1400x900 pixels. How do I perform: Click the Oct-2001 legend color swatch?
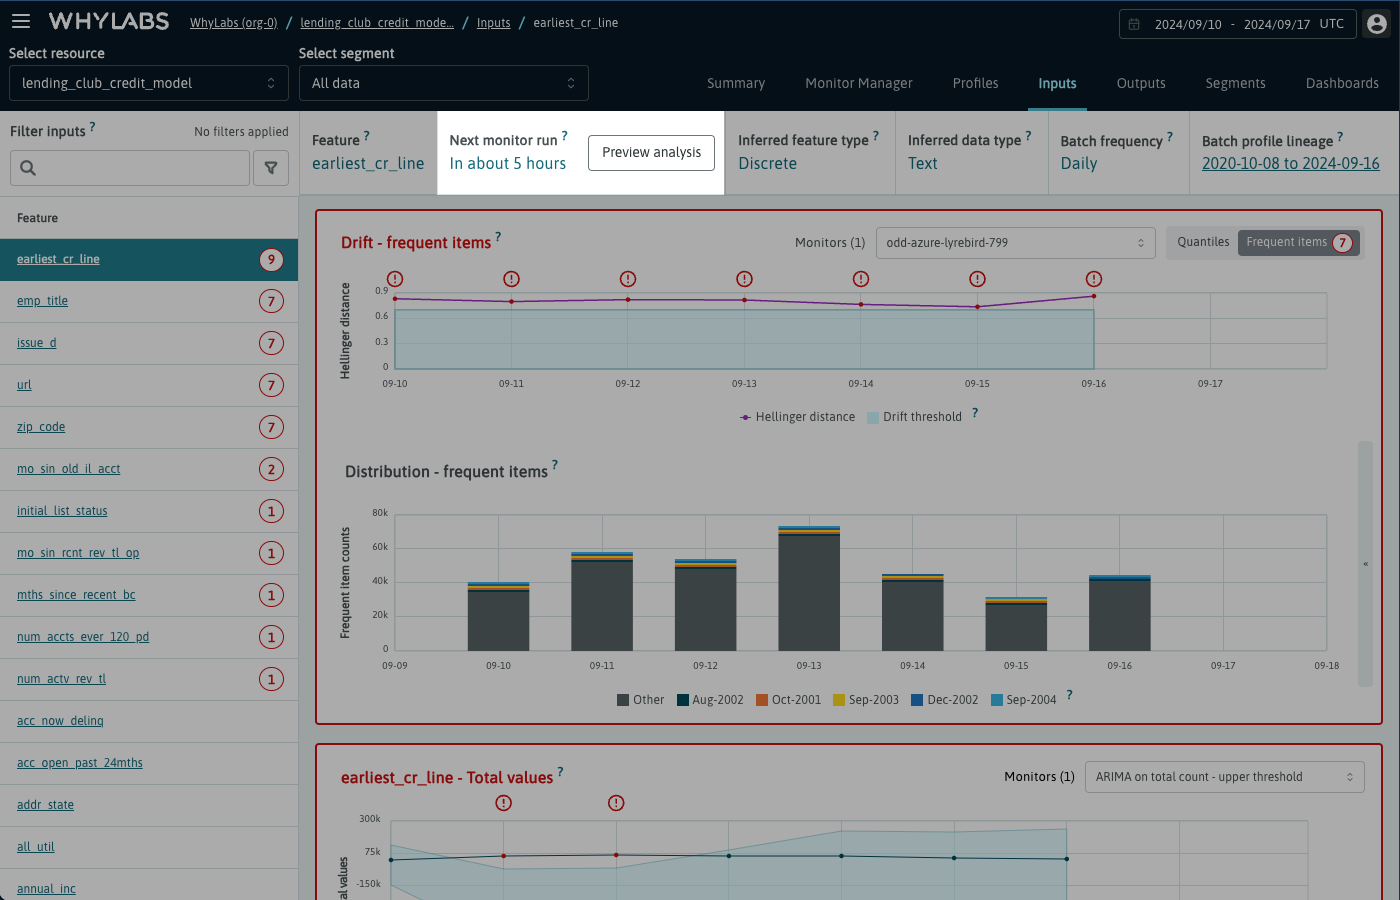[762, 700]
